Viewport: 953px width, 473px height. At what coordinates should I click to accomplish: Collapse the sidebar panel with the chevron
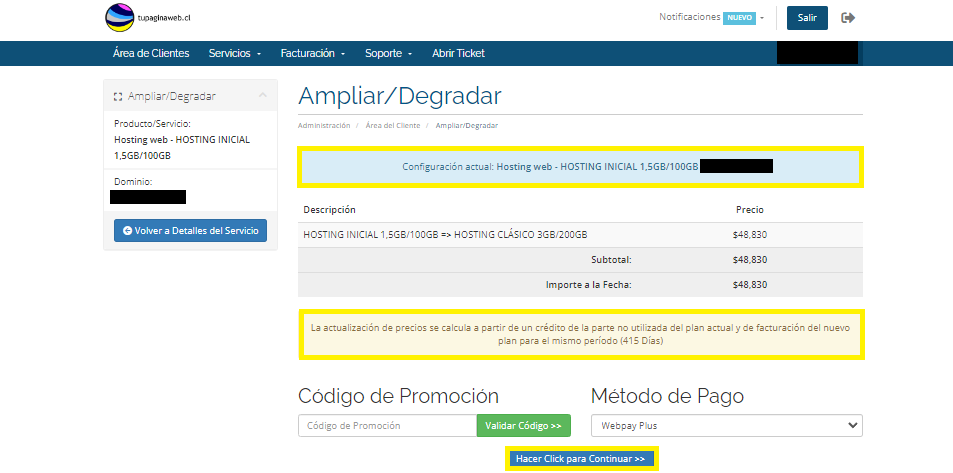tap(262, 96)
